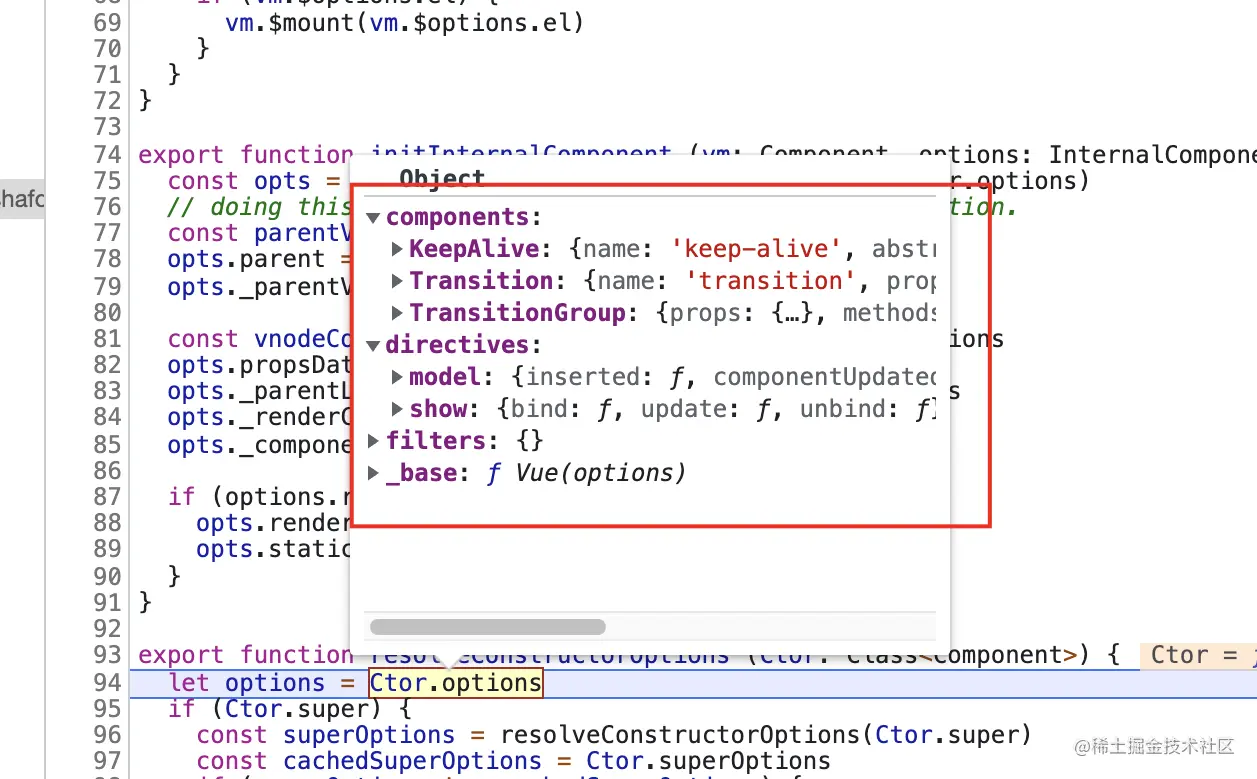Click the 'Vue(options)' function value
The width and height of the screenshot is (1257, 779).
pos(601,473)
